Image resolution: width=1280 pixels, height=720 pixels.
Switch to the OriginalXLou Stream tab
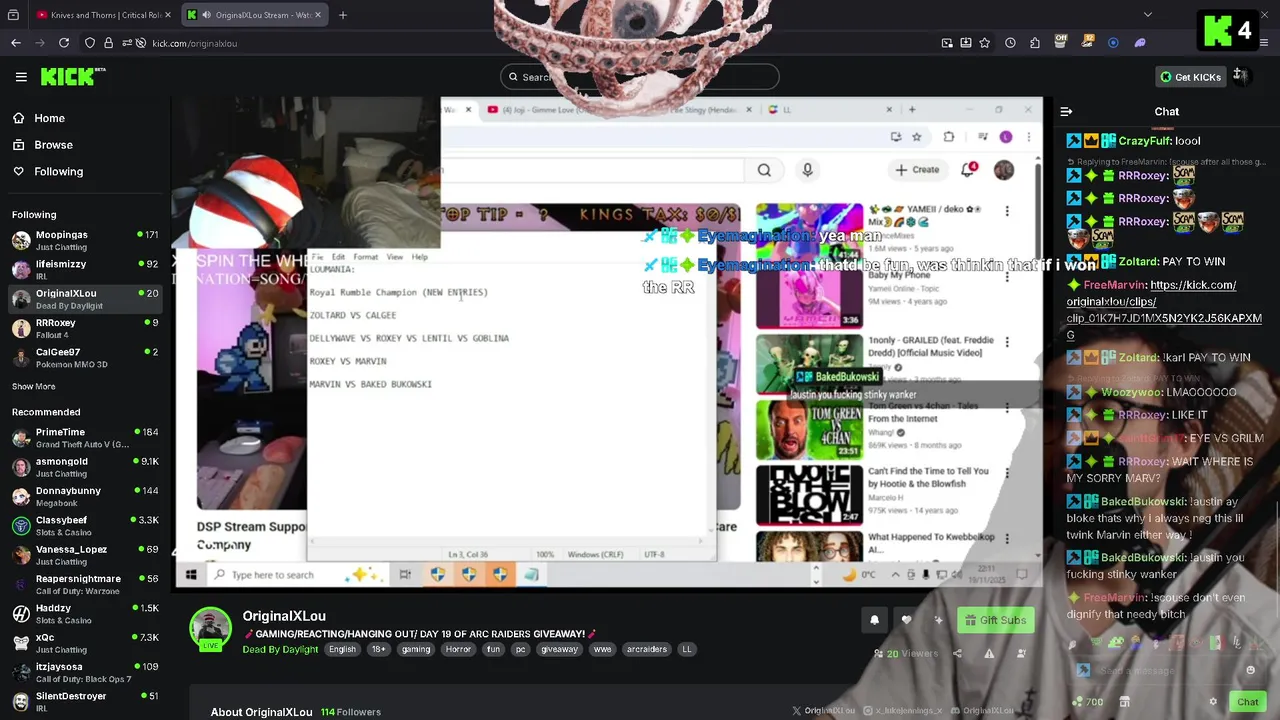pos(254,15)
